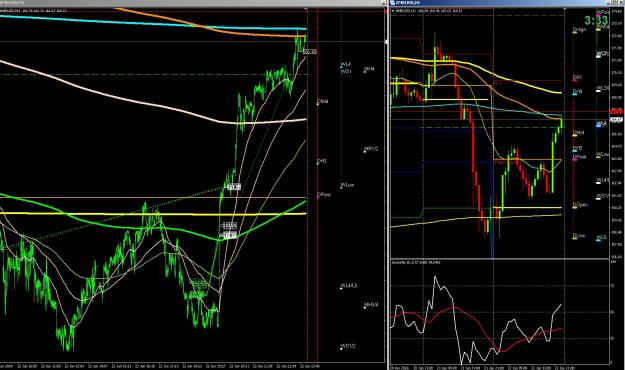Select the chart shift triangle atop left chart
625x370 pixels.
click(x=306, y=8)
